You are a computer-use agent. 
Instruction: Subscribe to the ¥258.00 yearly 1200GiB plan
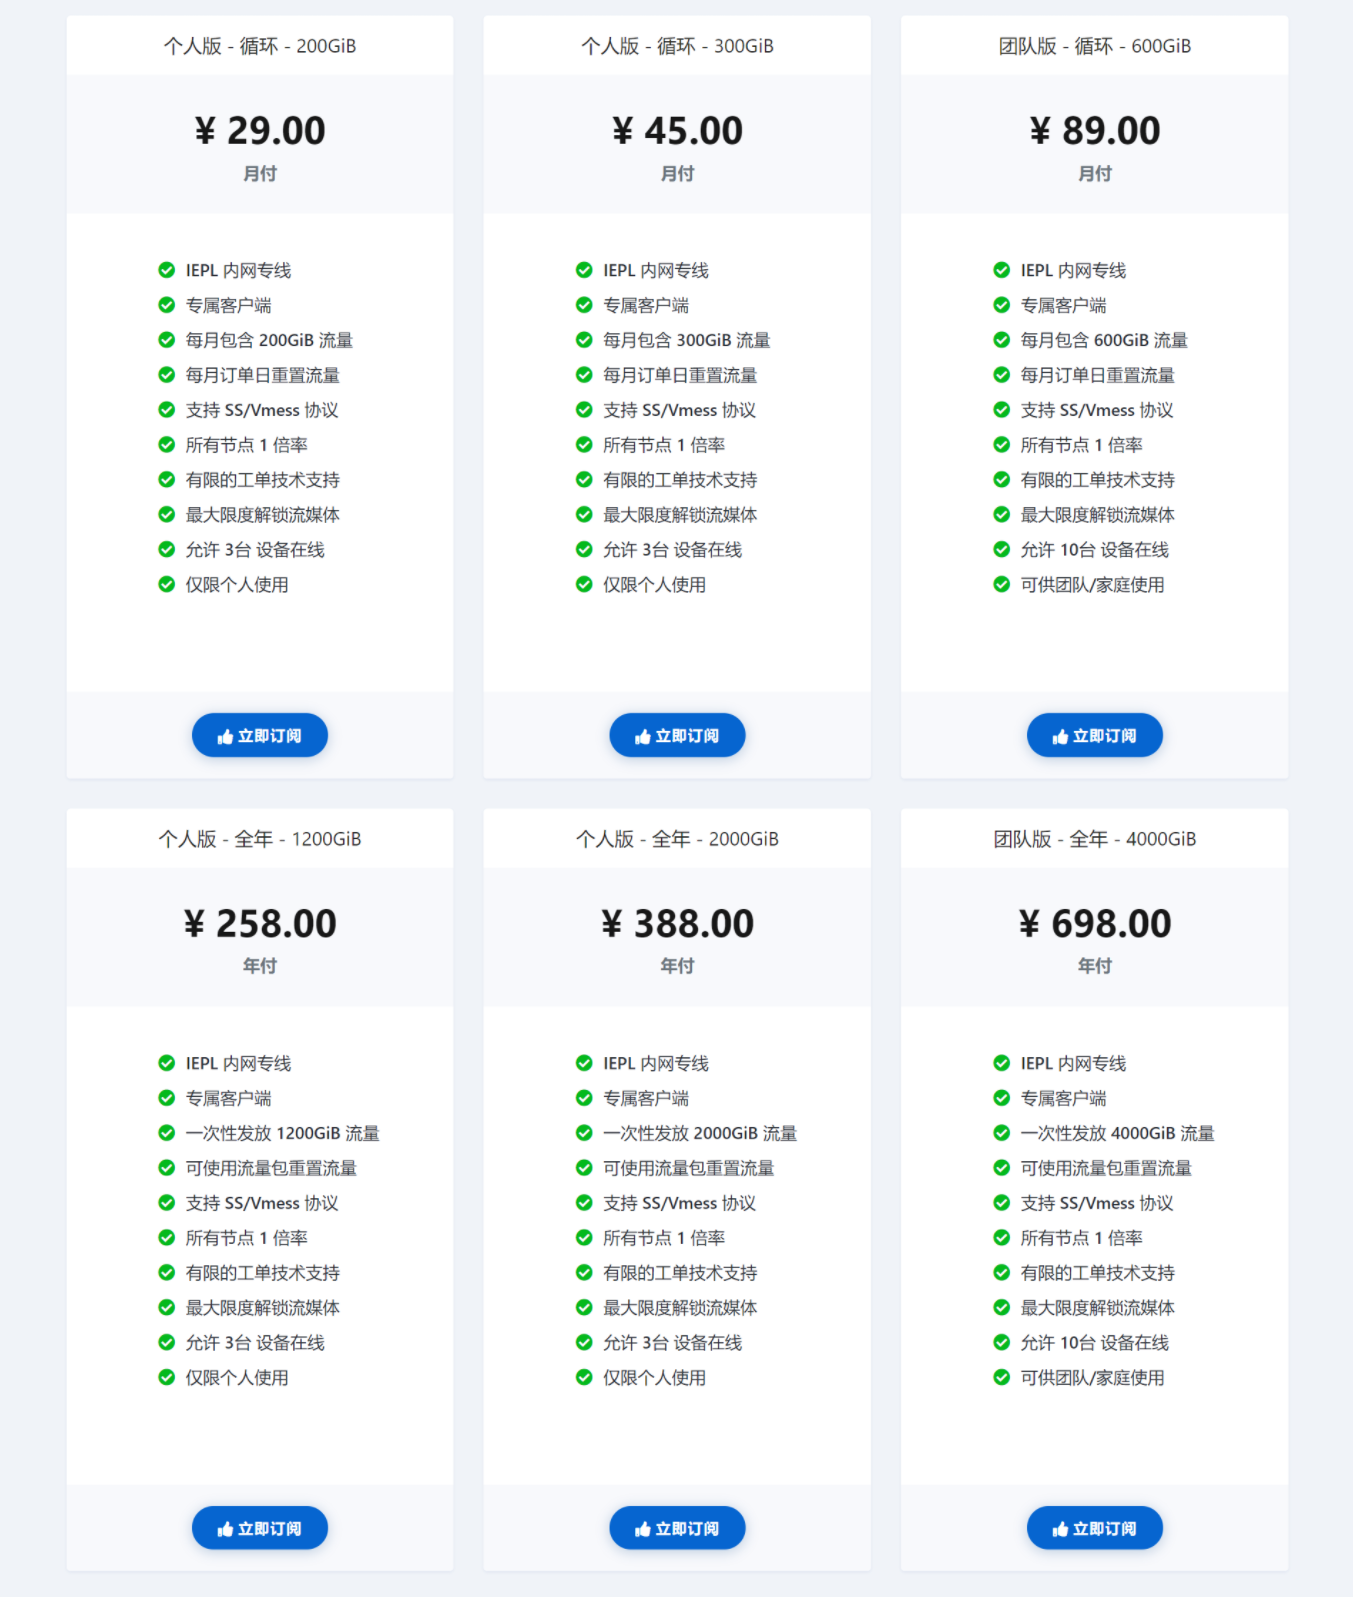pyautogui.click(x=260, y=1528)
